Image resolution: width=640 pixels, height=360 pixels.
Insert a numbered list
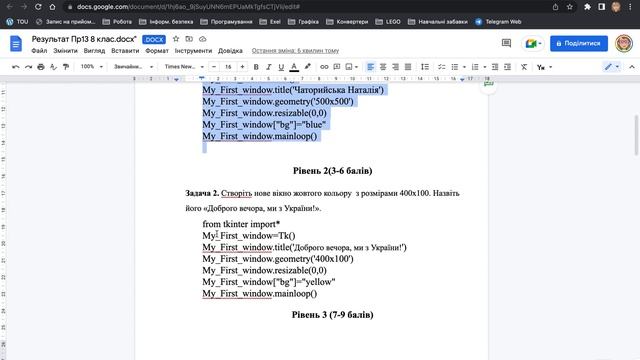(475, 67)
